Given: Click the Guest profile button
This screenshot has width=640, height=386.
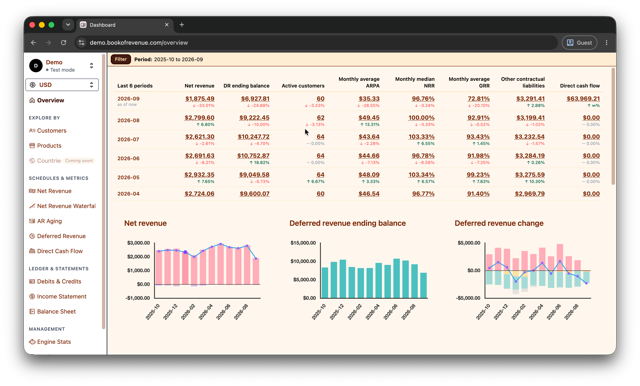Looking at the screenshot, I should pos(580,42).
